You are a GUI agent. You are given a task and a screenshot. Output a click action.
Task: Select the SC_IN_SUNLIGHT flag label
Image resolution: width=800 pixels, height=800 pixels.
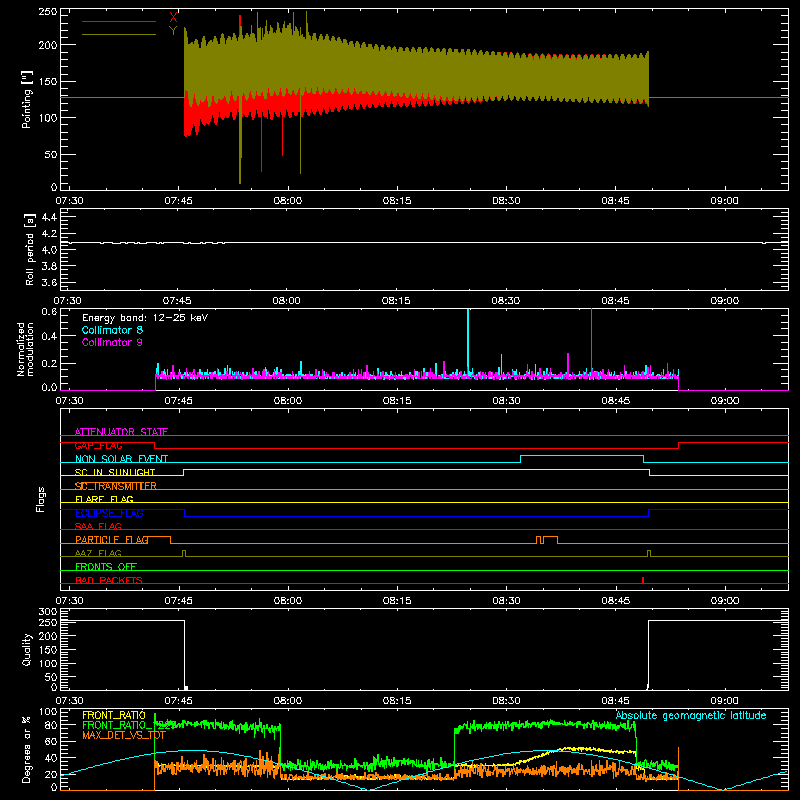[x=115, y=472]
